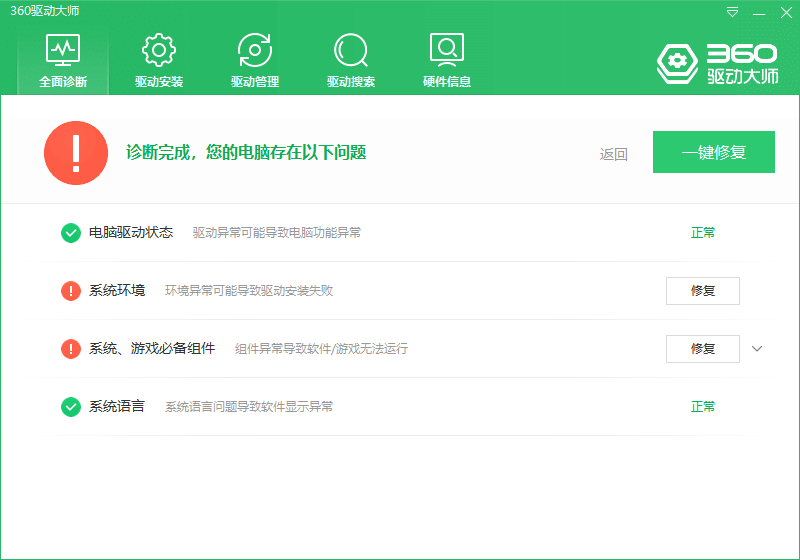This screenshot has height=560, width=800.
Task: Click the green check icon for 系统语言
Action: click(x=71, y=407)
